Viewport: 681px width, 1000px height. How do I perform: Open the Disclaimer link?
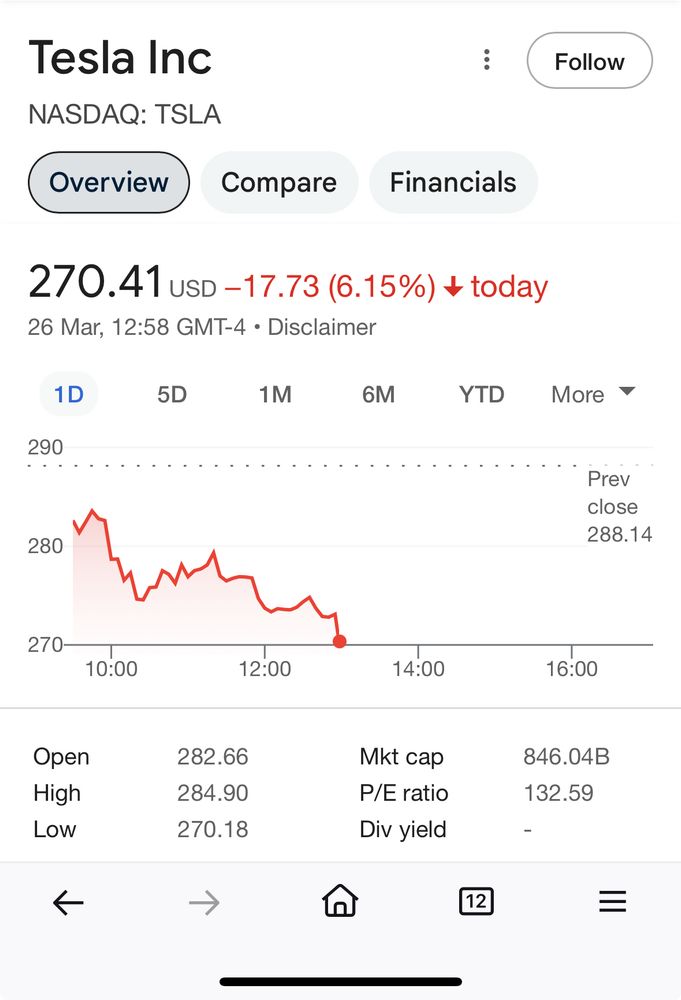click(321, 327)
